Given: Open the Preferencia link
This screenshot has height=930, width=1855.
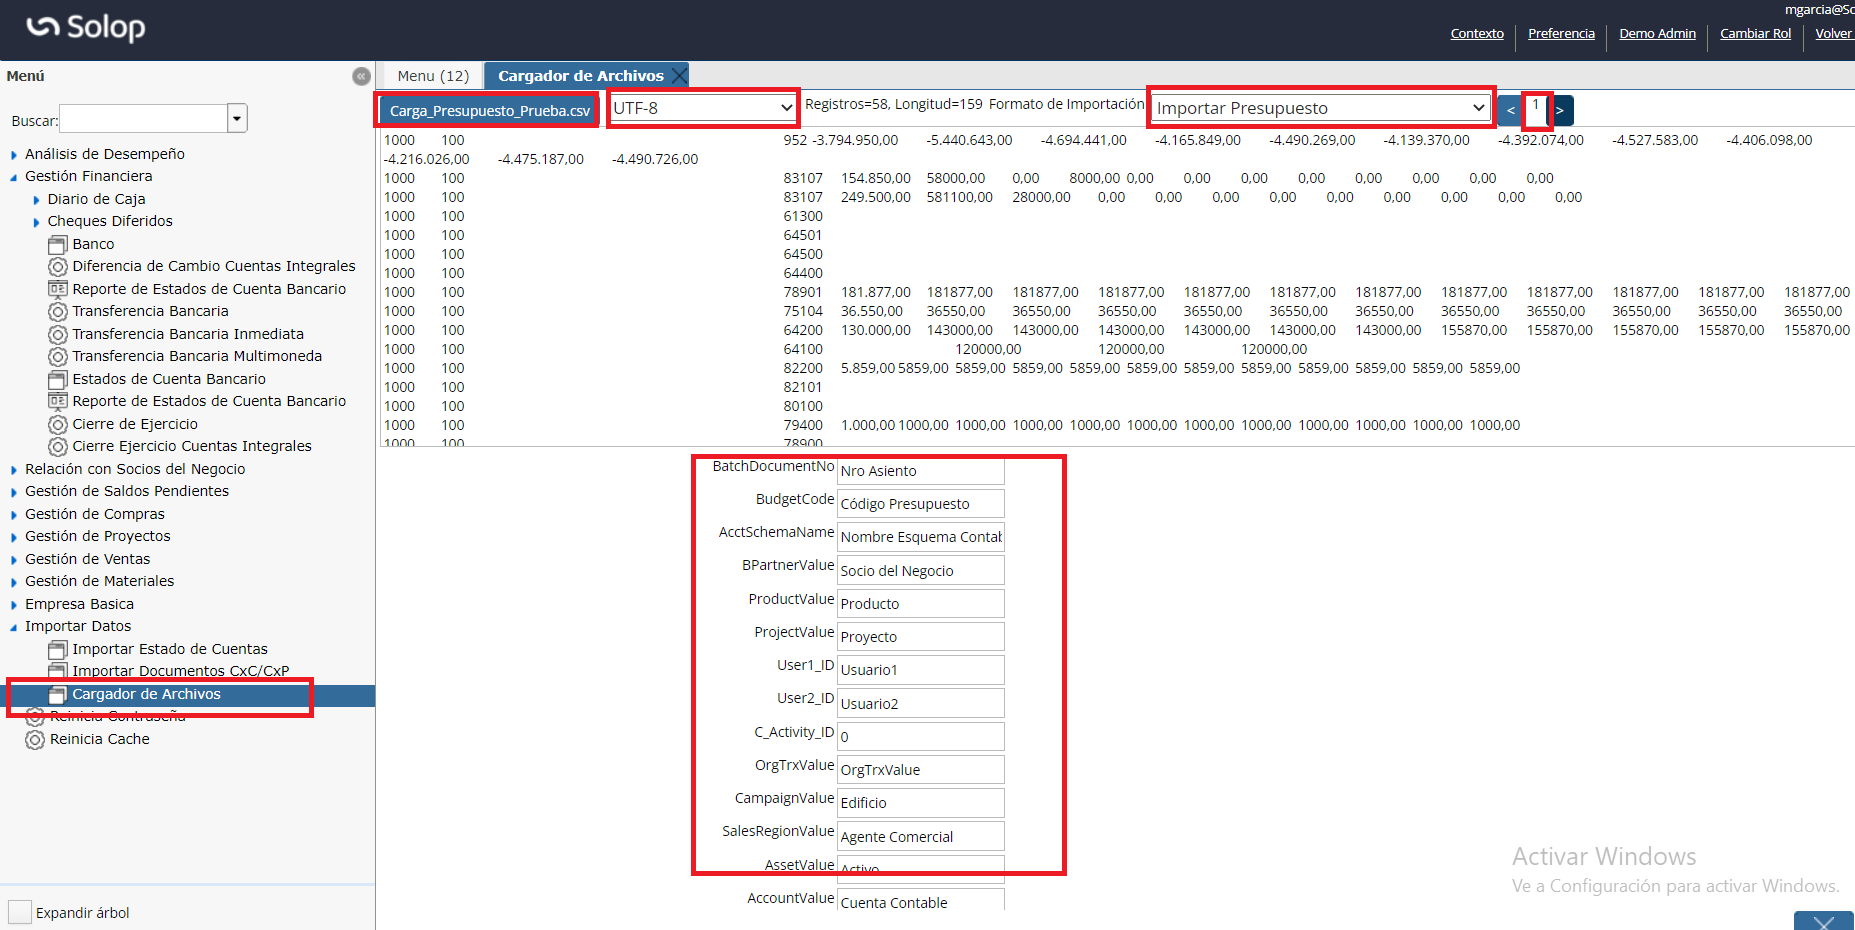Looking at the screenshot, I should tap(1560, 34).
